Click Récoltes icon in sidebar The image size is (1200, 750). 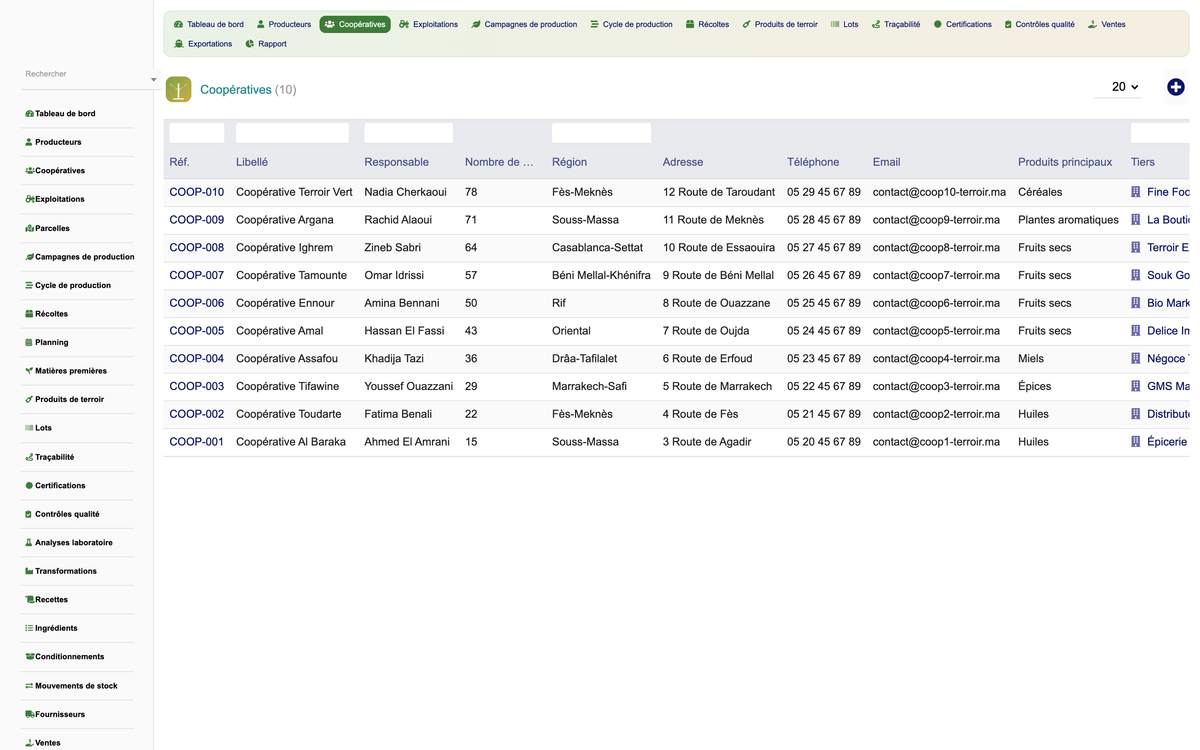tap(29, 314)
